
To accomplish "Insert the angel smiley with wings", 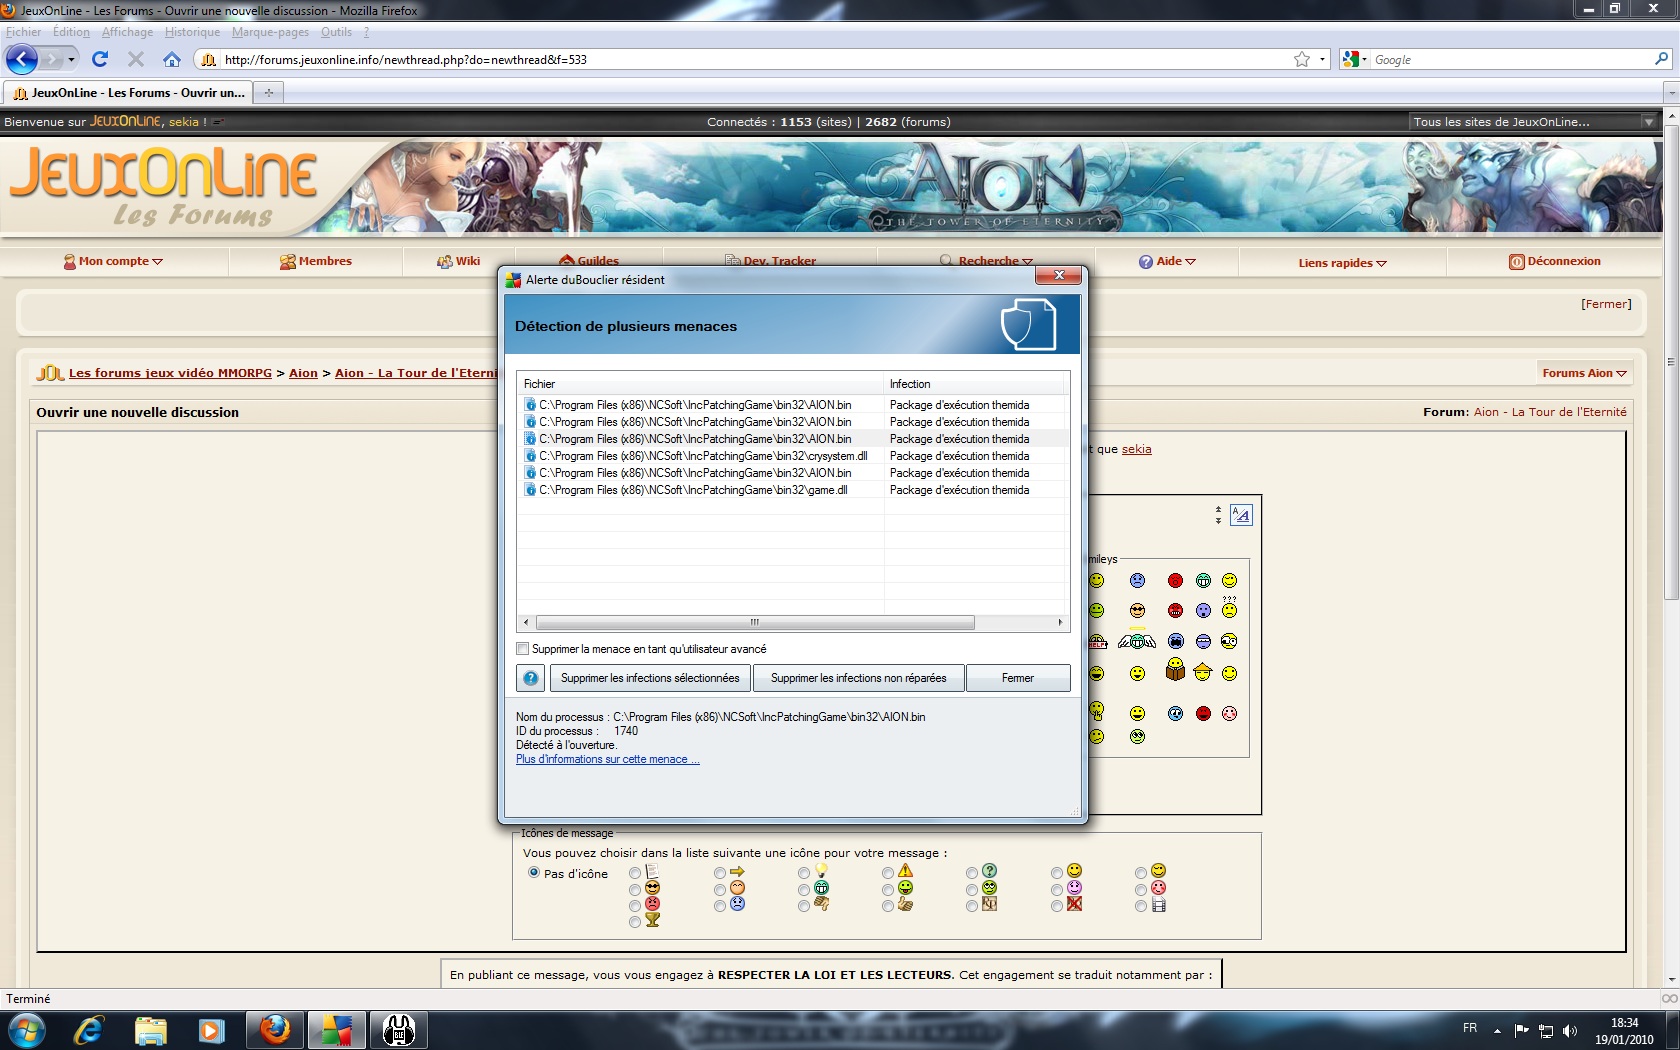I will point(1137,641).
